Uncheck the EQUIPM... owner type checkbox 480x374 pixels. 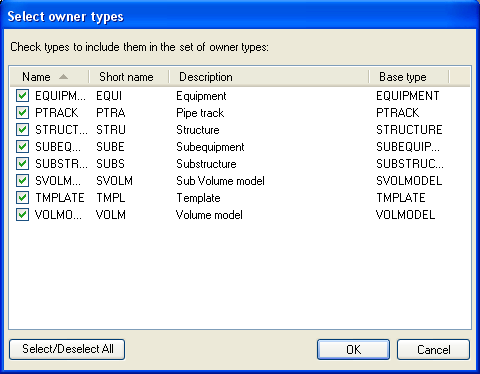(x=22, y=96)
